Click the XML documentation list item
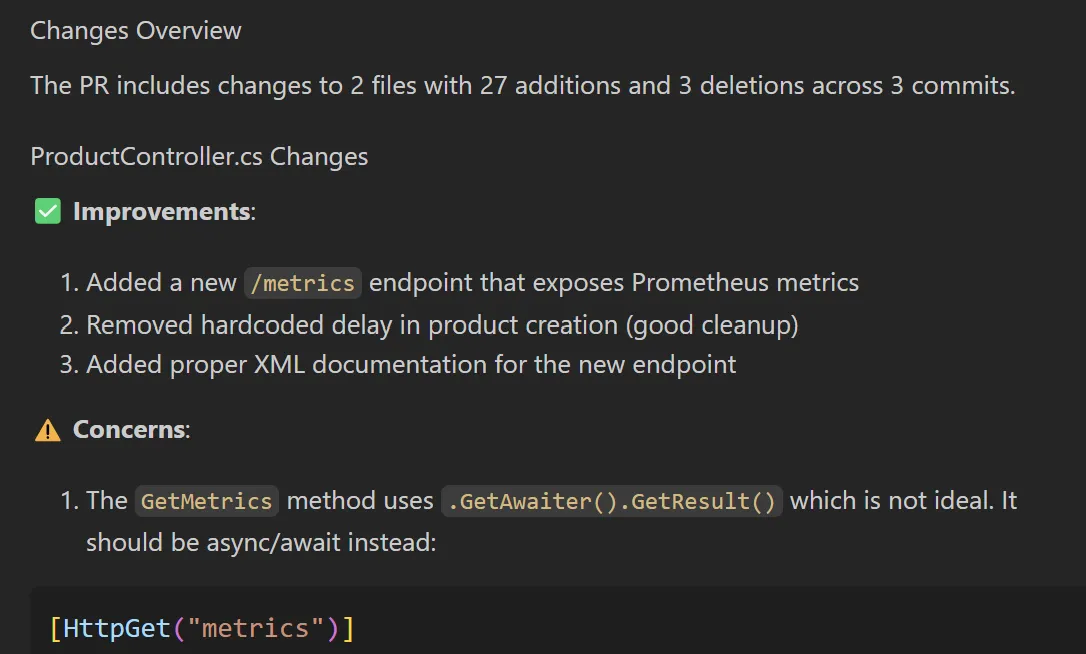Image resolution: width=1086 pixels, height=654 pixels. point(411,365)
